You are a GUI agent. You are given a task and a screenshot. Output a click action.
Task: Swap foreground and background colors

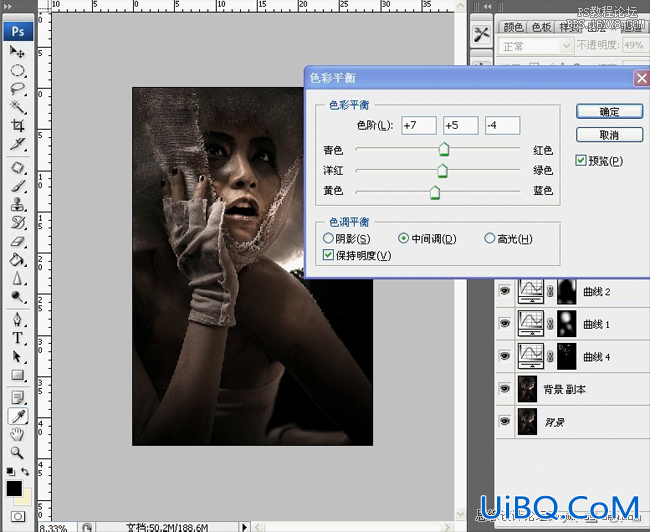point(25,471)
